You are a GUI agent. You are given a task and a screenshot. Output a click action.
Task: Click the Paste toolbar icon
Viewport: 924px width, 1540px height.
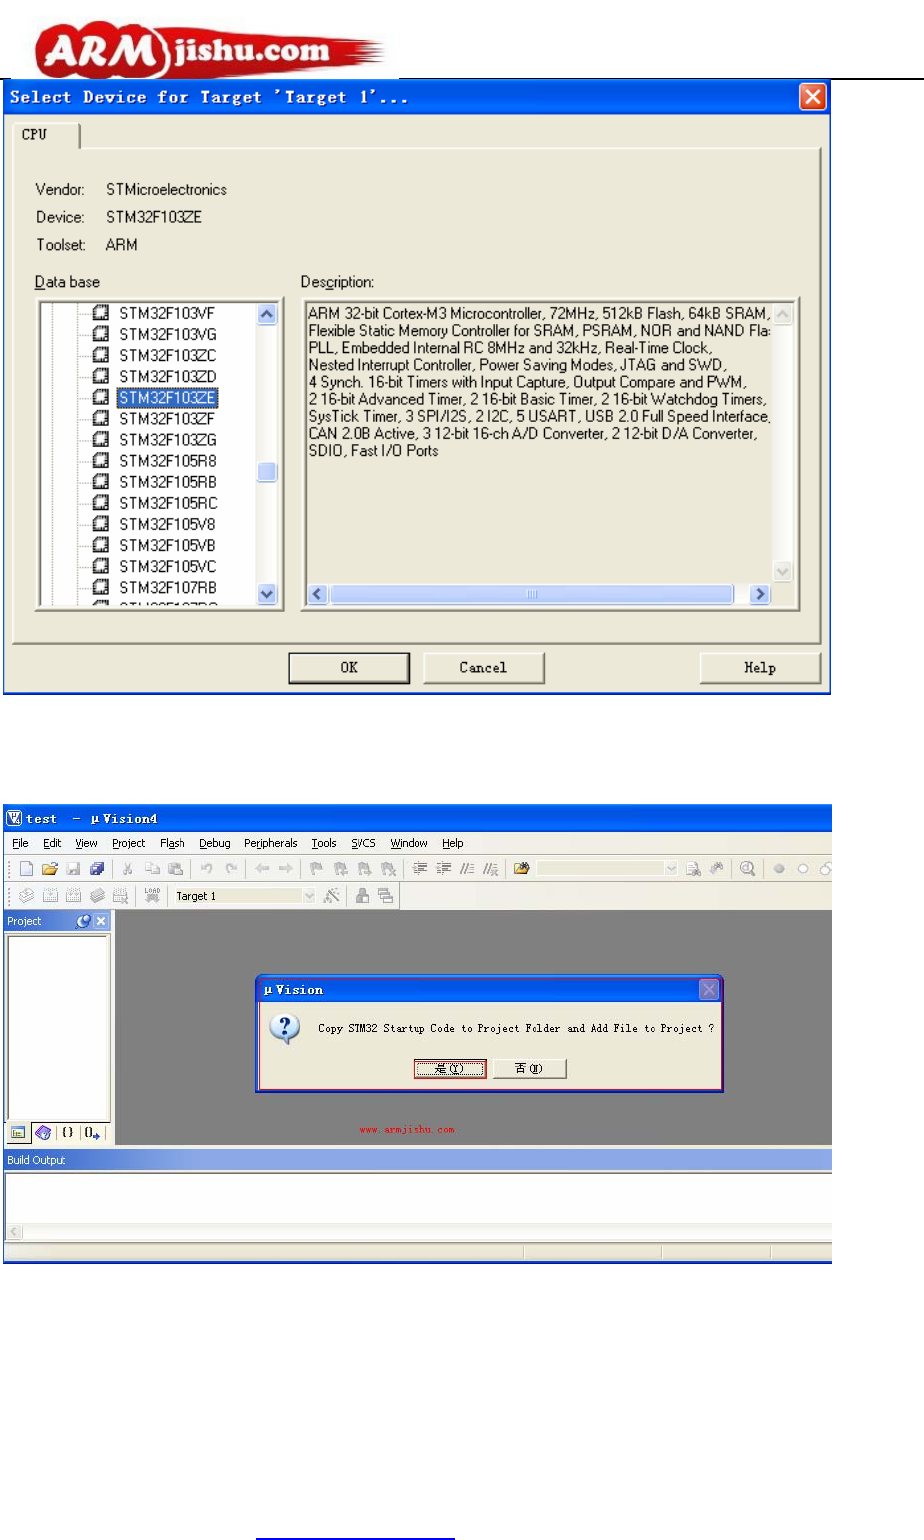click(175, 869)
